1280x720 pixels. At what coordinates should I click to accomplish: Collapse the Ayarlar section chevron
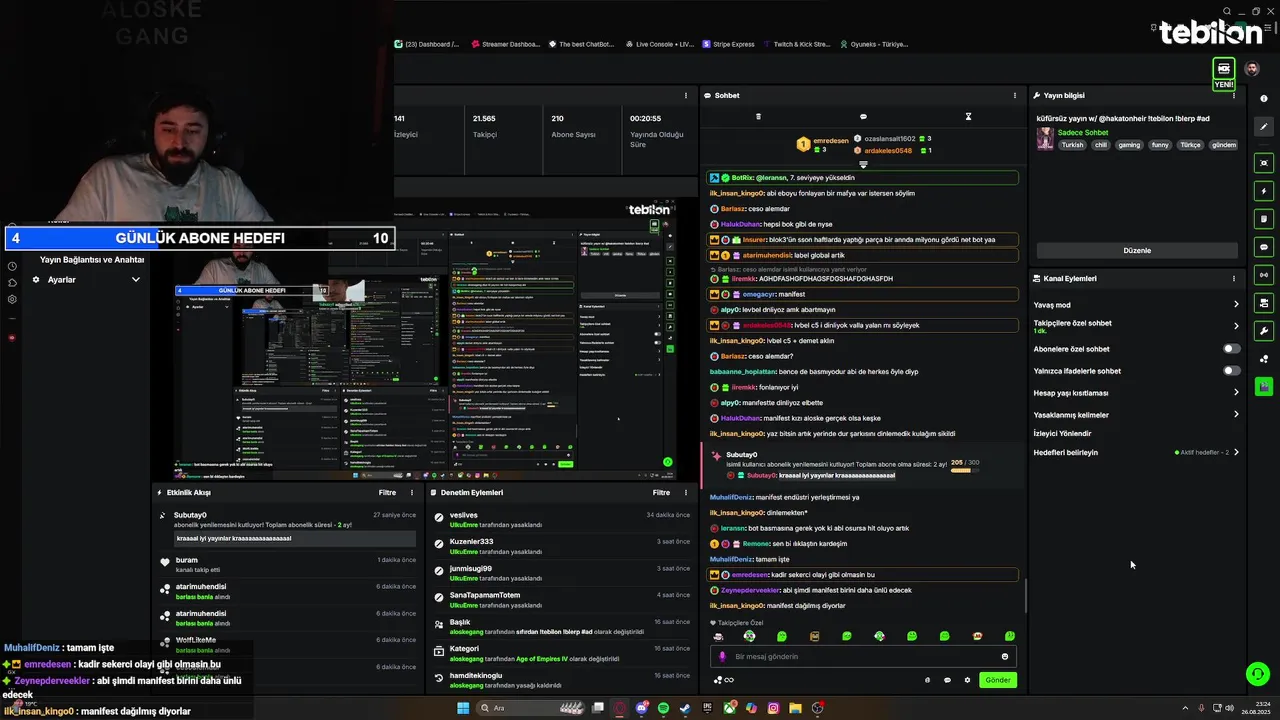[x=136, y=280]
